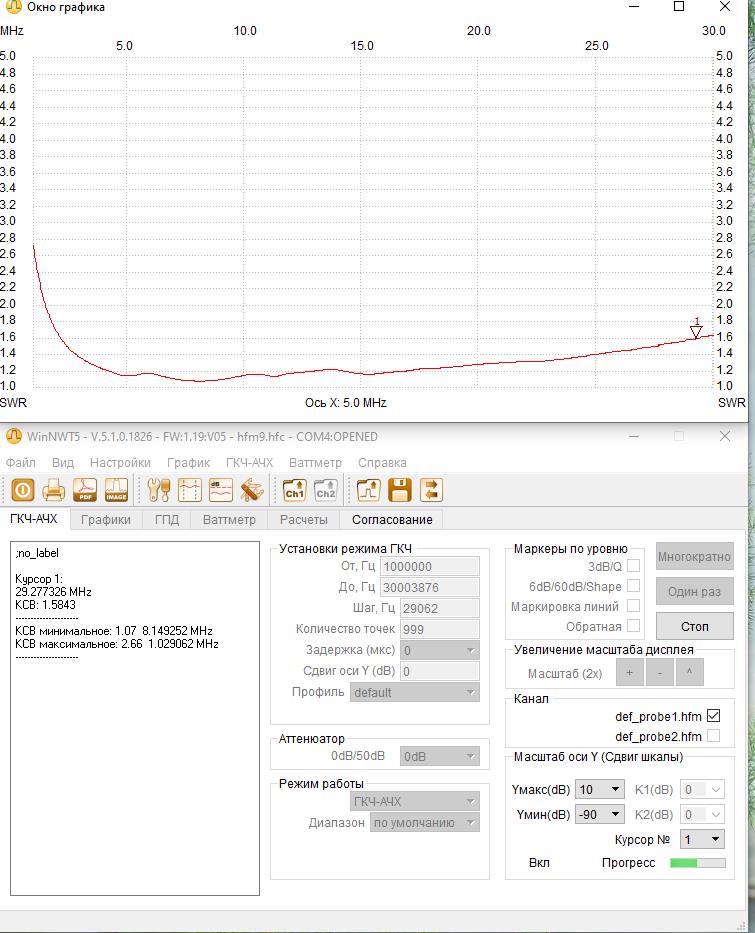Click the zoom caret (^) button
This screenshot has width=755, height=933.
[690, 672]
